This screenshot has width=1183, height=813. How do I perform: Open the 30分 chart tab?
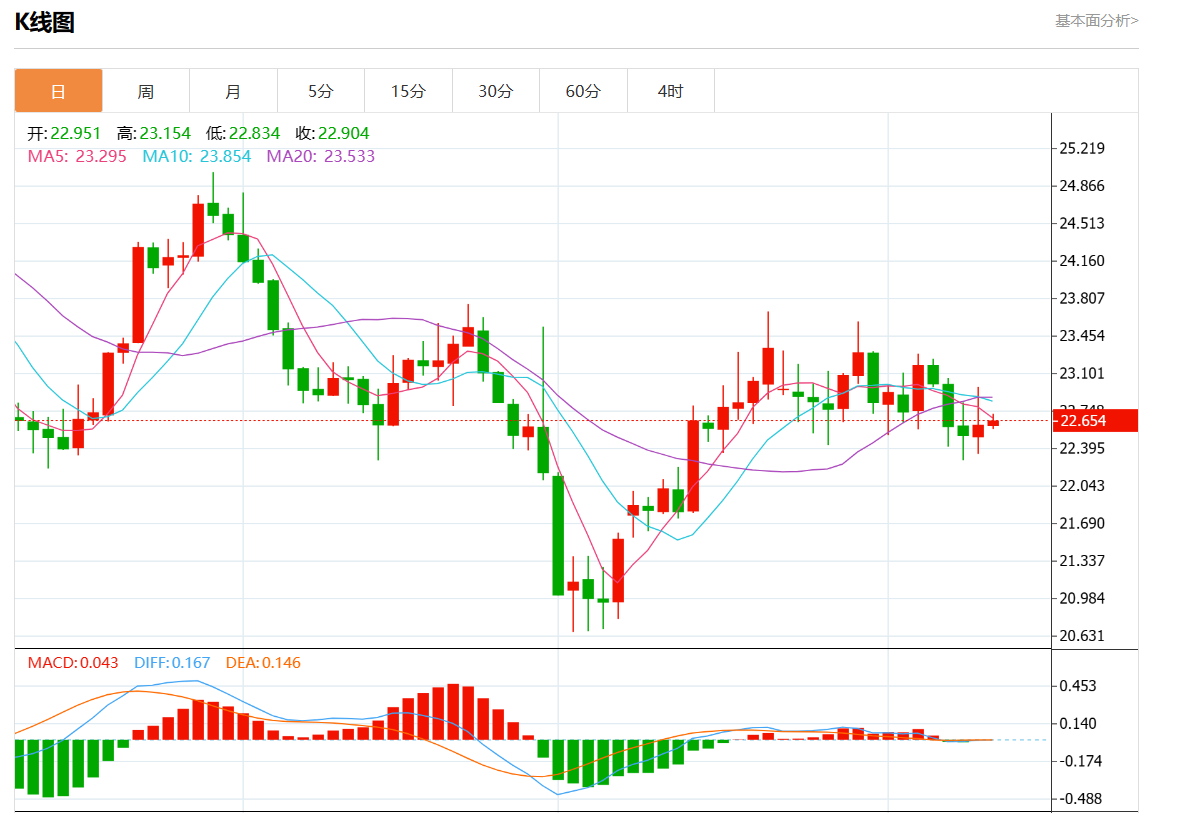click(496, 91)
